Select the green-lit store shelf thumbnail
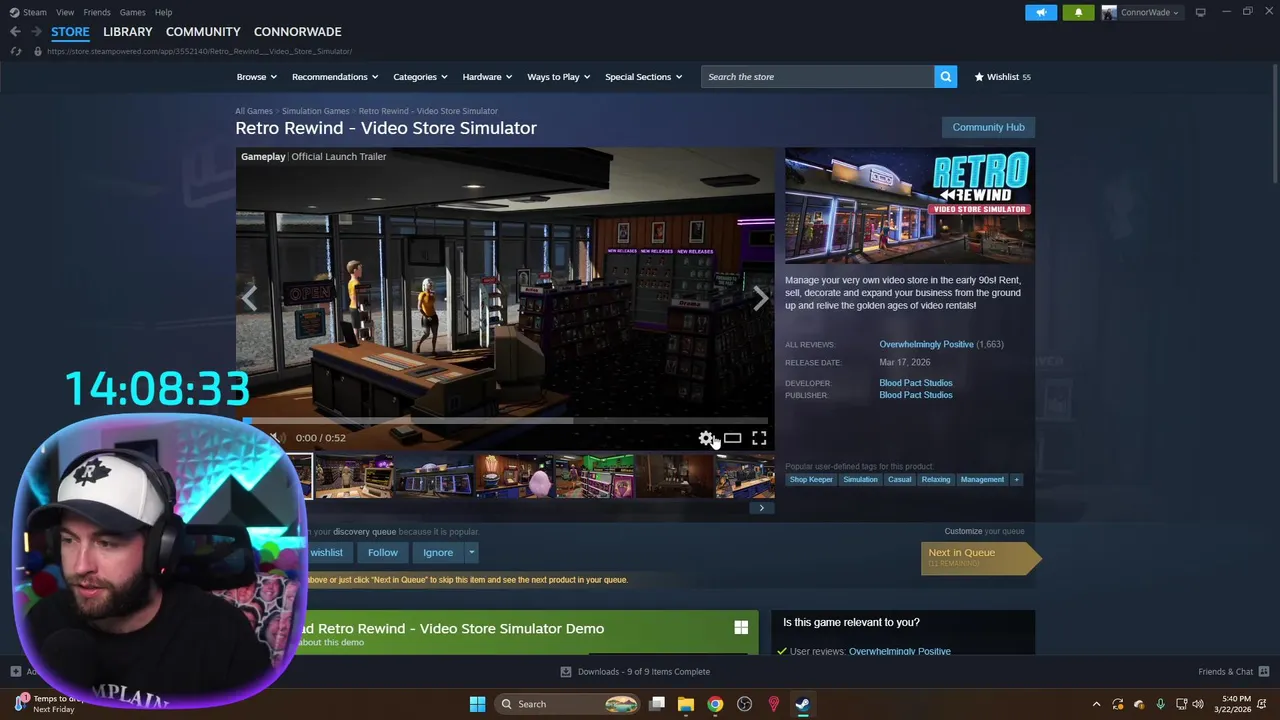The height and width of the screenshot is (720, 1280). 594,476
